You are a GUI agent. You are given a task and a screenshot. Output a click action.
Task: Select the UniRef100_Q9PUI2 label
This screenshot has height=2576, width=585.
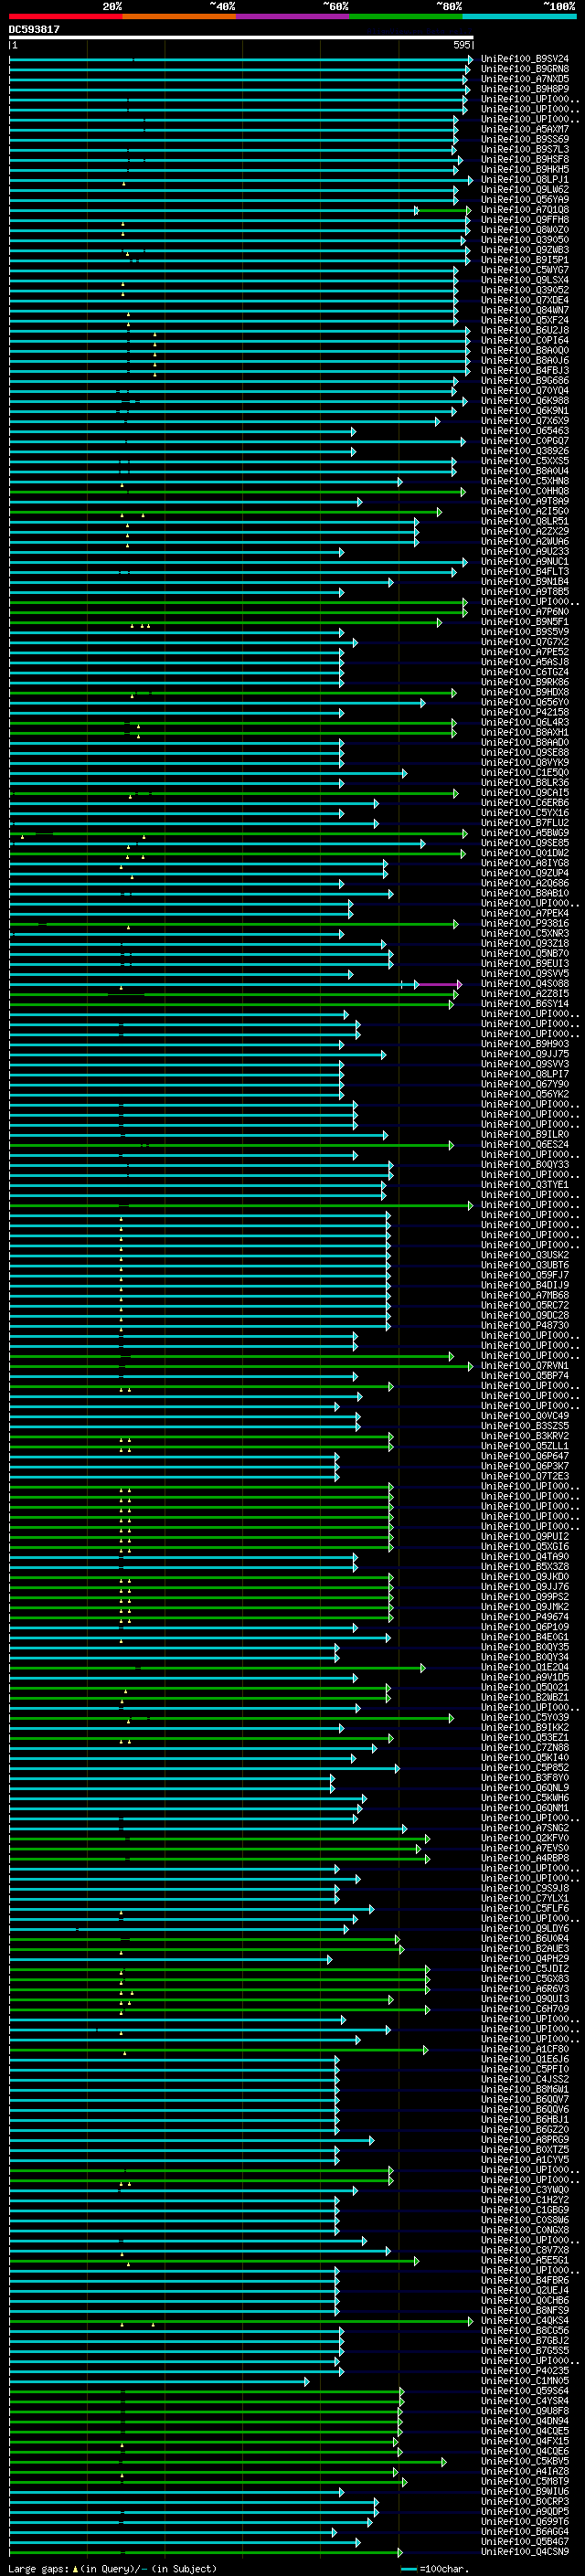tap(525, 1537)
